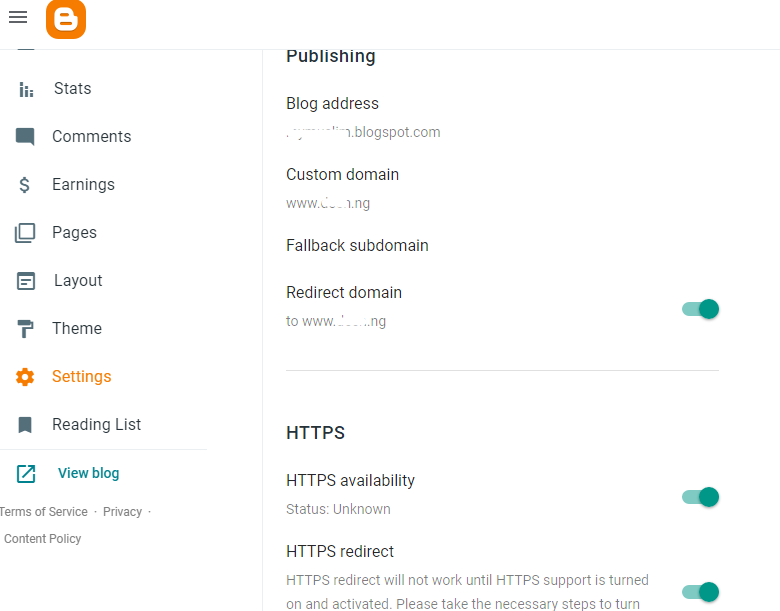The width and height of the screenshot is (780, 611).
Task: Select Earnings in the sidebar
Action: 83,185
